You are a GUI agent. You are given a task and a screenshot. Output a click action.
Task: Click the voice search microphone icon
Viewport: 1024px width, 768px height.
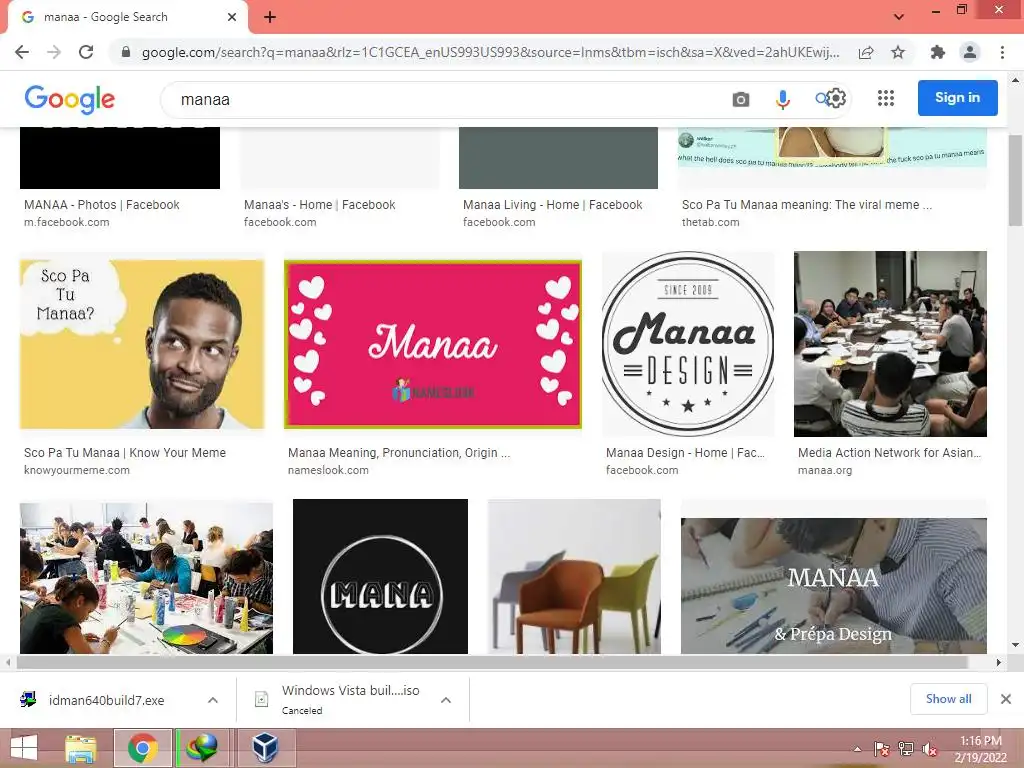(782, 99)
